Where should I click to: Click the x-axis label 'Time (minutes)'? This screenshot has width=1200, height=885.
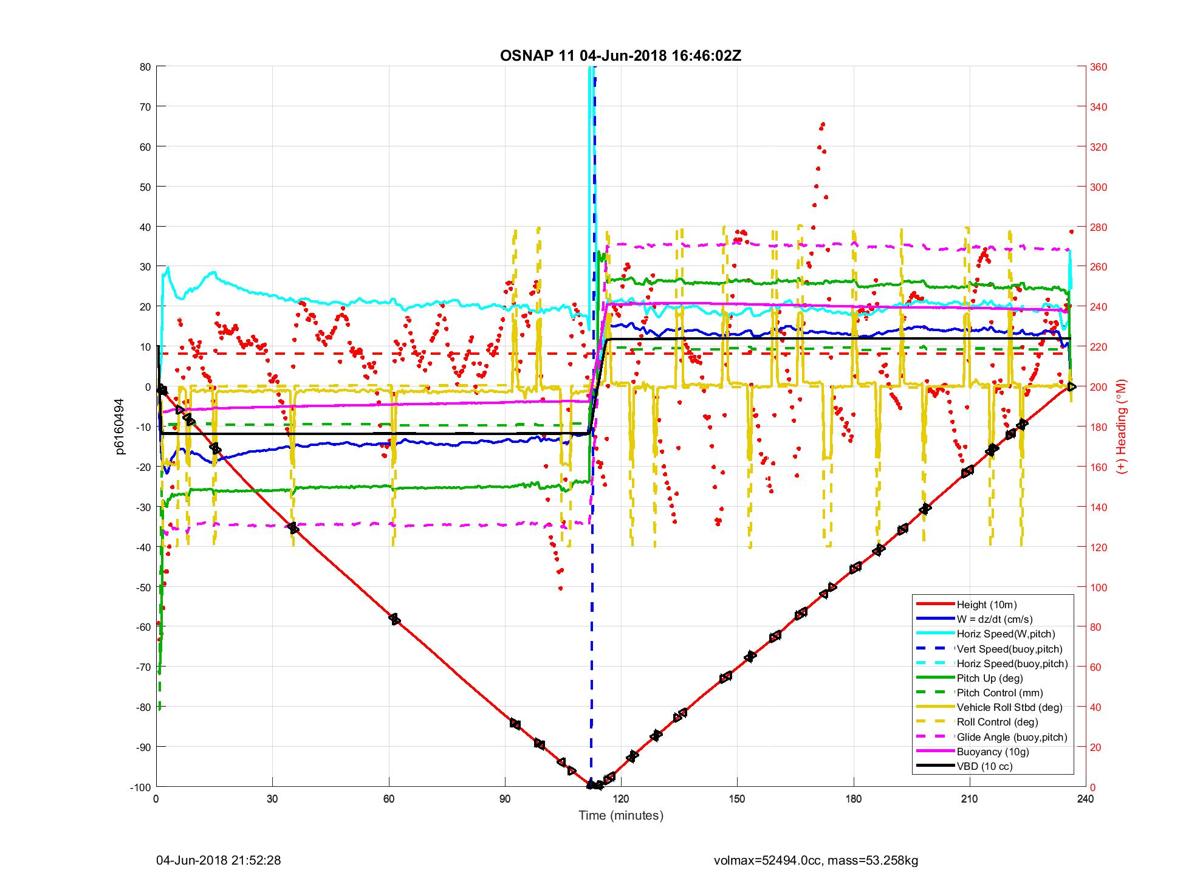pyautogui.click(x=620, y=816)
